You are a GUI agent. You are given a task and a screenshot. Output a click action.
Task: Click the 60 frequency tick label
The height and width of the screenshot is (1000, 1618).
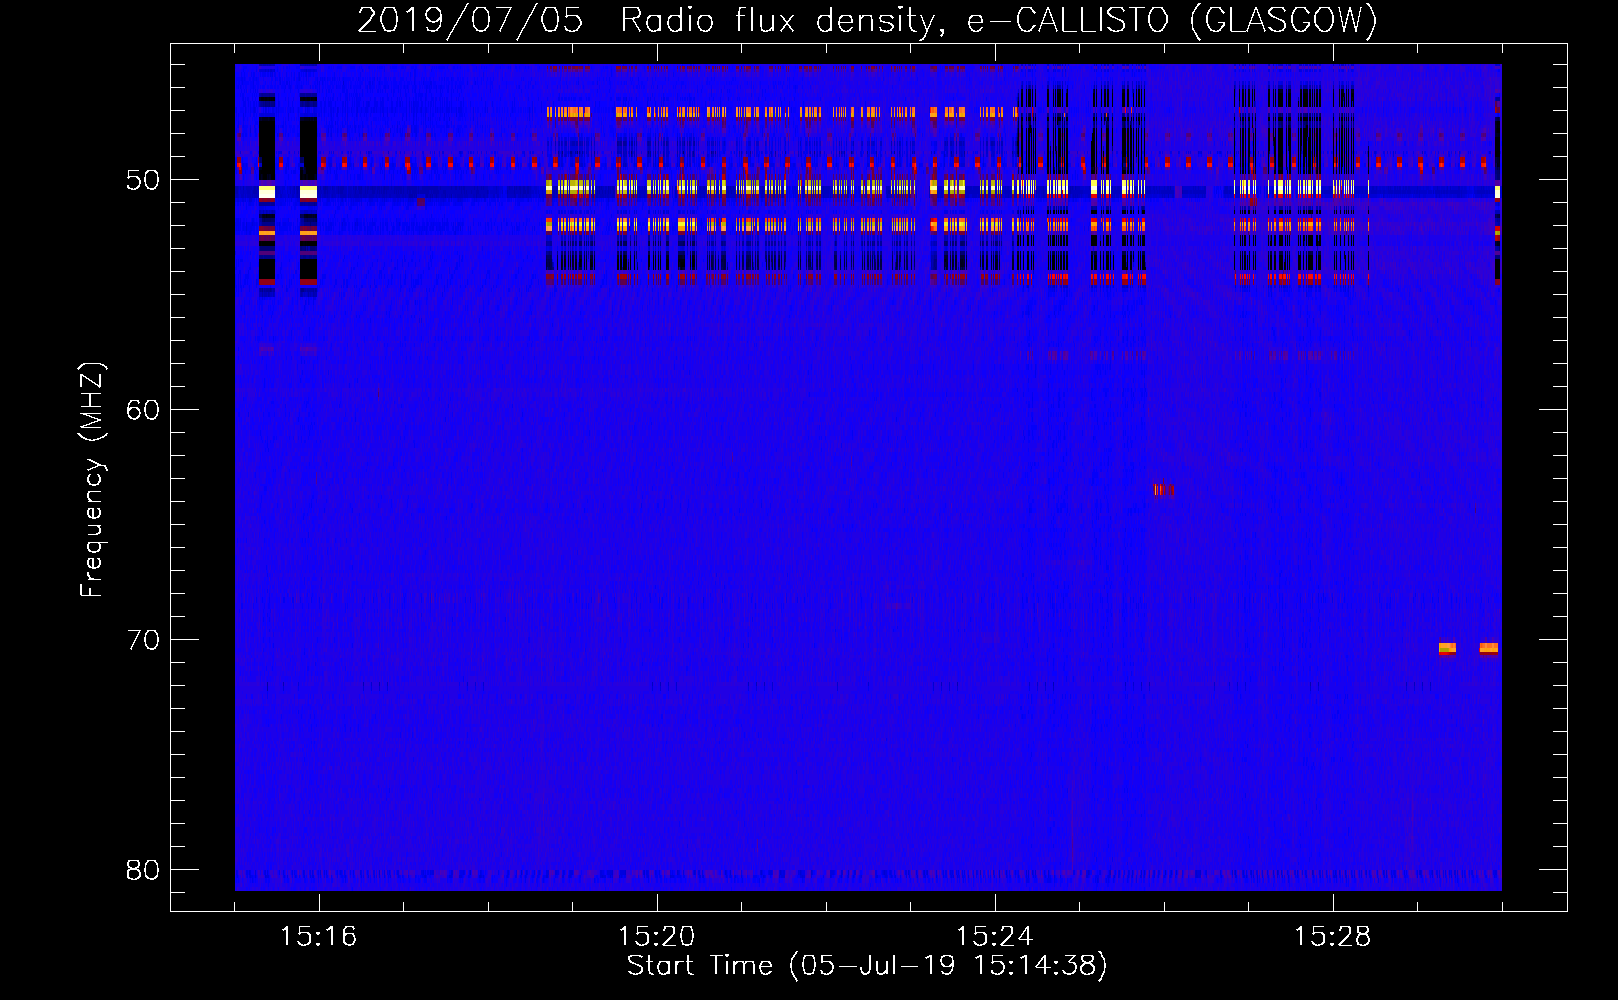pos(143,410)
